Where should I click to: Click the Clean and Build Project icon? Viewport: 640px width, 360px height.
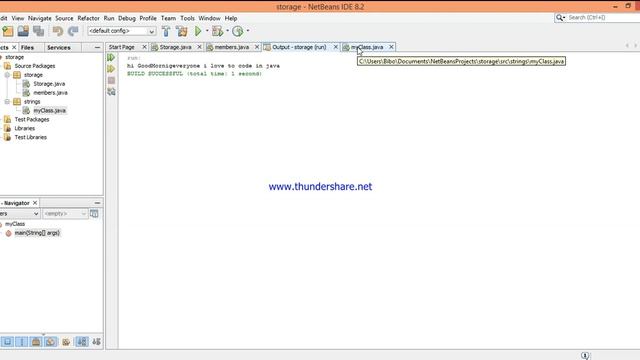(182, 31)
